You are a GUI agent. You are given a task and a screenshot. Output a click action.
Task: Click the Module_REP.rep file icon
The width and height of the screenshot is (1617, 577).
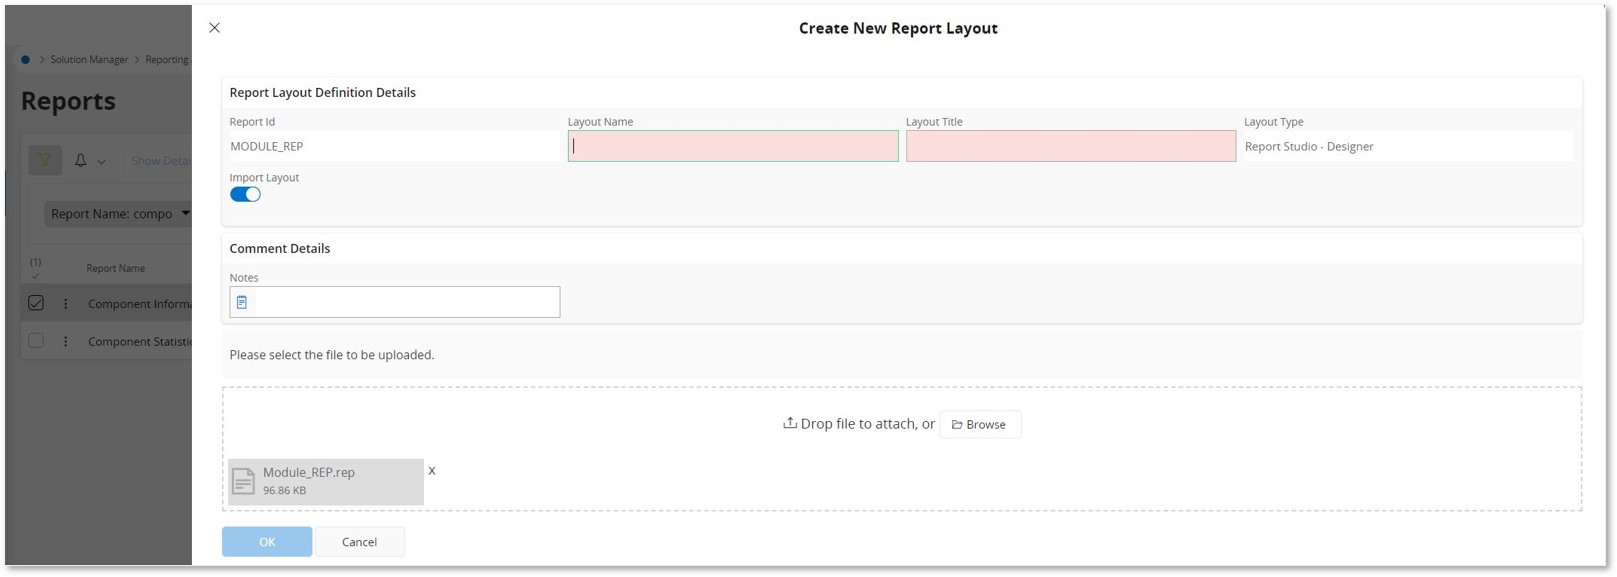click(243, 482)
